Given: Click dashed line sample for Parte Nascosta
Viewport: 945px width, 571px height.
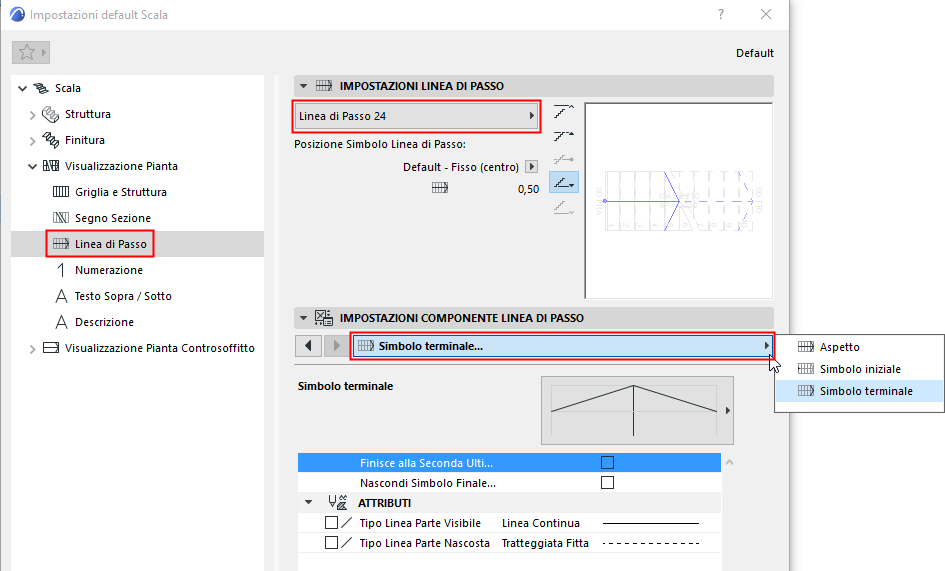Looking at the screenshot, I should pyautogui.click(x=651, y=543).
